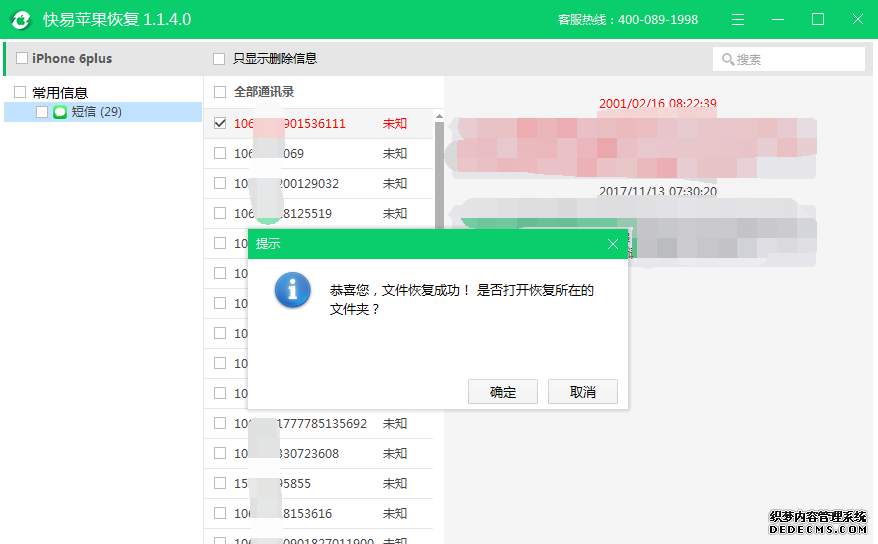878x544 pixels.
Task: Check the 全部通讯录 checkbox
Action: 220,92
